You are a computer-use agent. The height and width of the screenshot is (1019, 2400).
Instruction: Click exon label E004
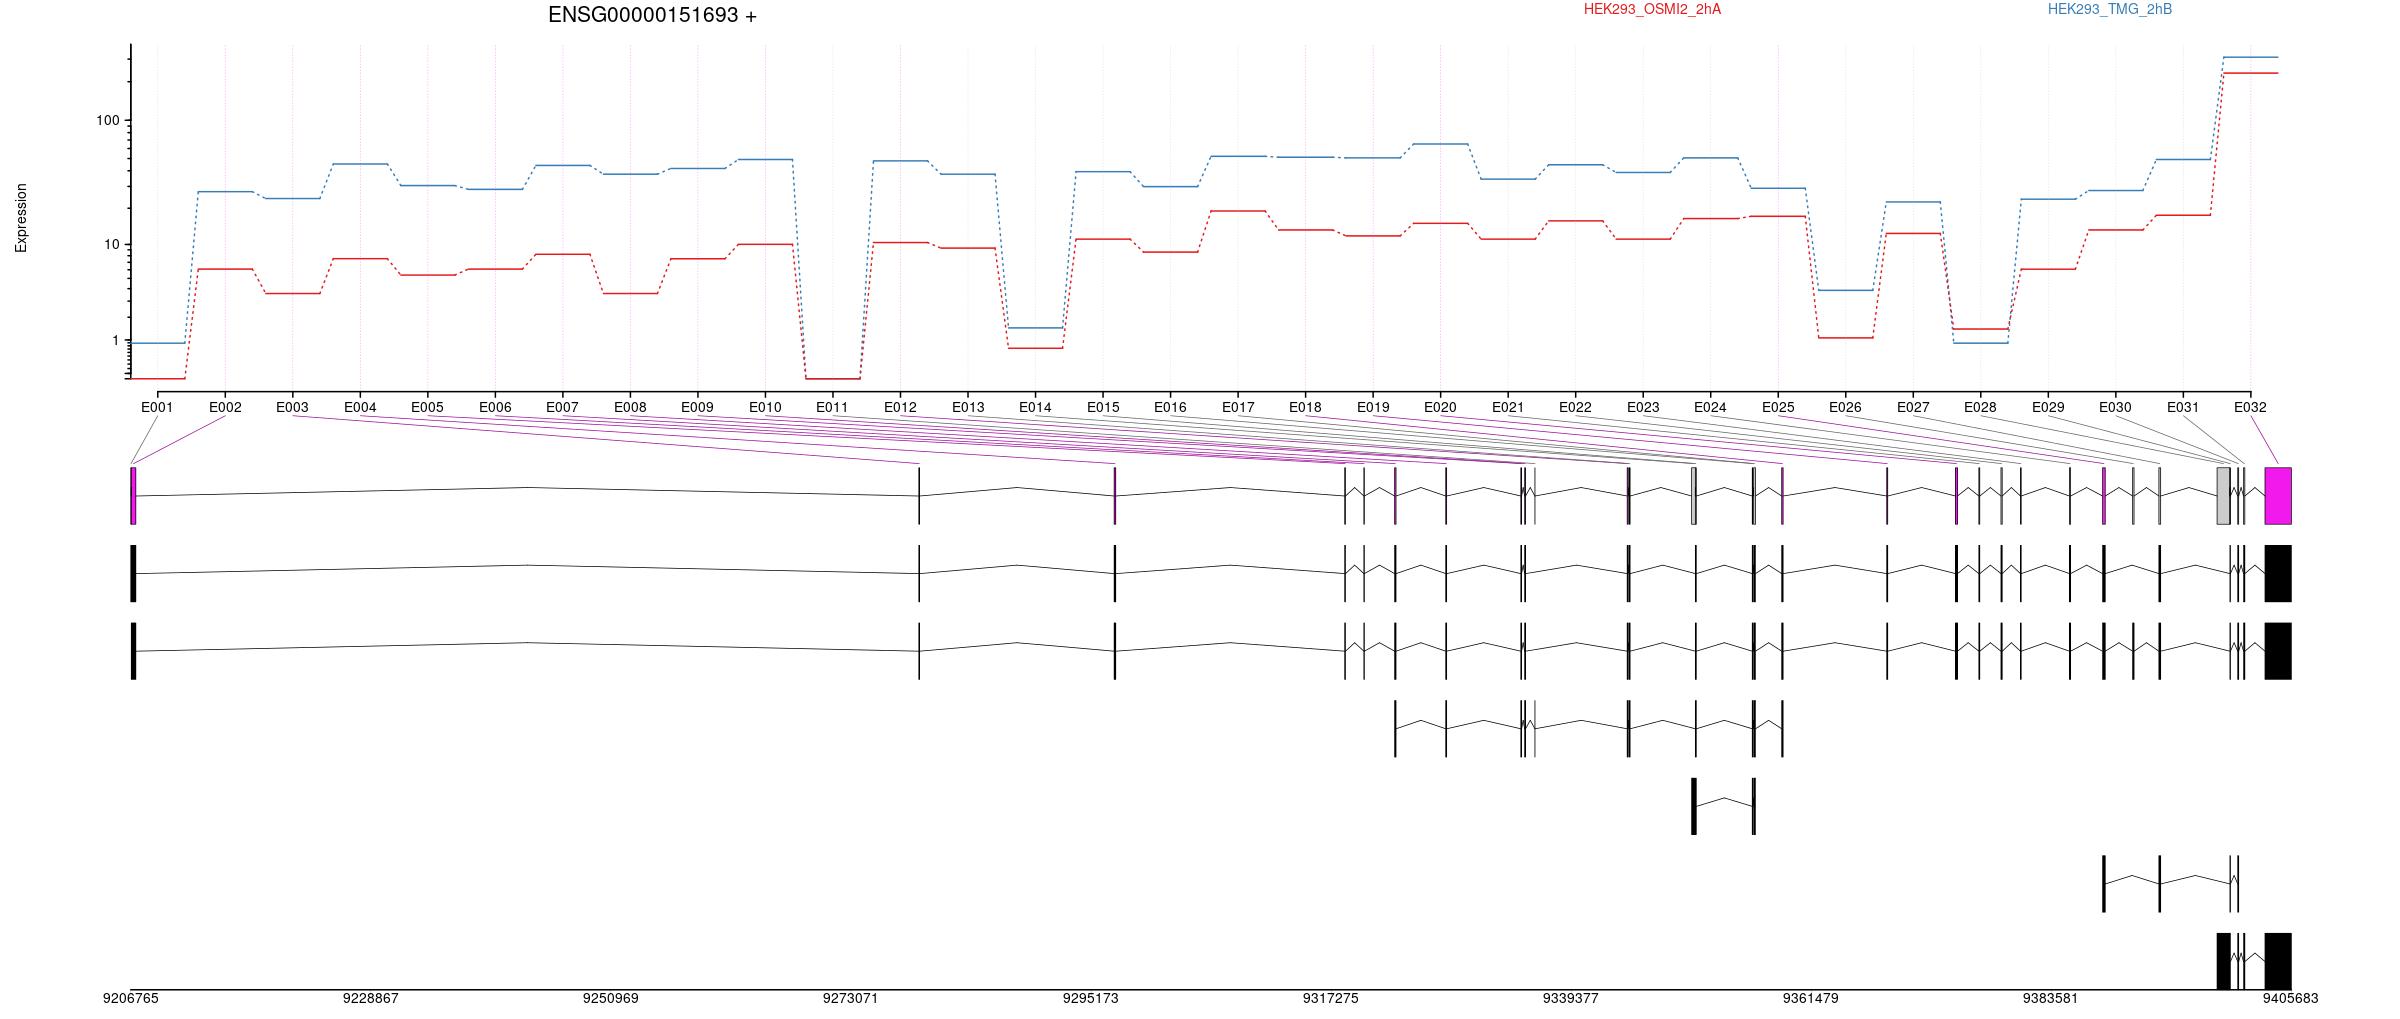360,407
